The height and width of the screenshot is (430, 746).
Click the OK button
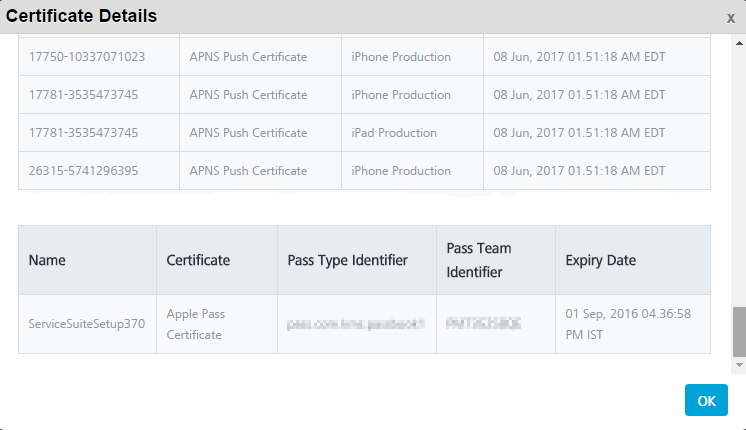(x=706, y=400)
